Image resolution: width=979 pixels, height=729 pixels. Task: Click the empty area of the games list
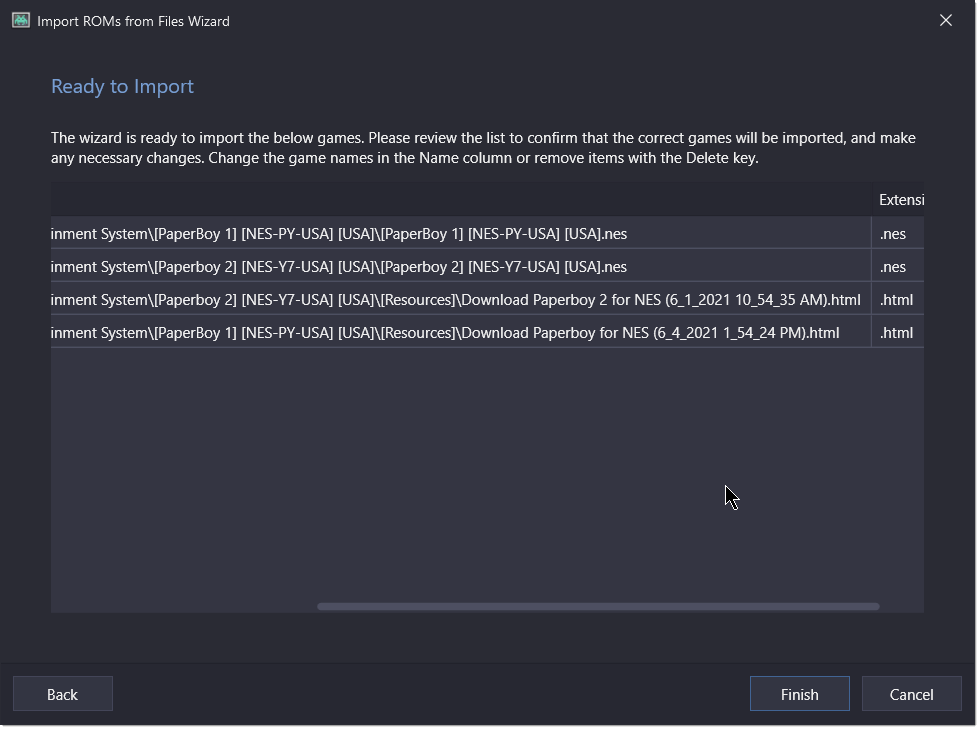pyautogui.click(x=487, y=474)
